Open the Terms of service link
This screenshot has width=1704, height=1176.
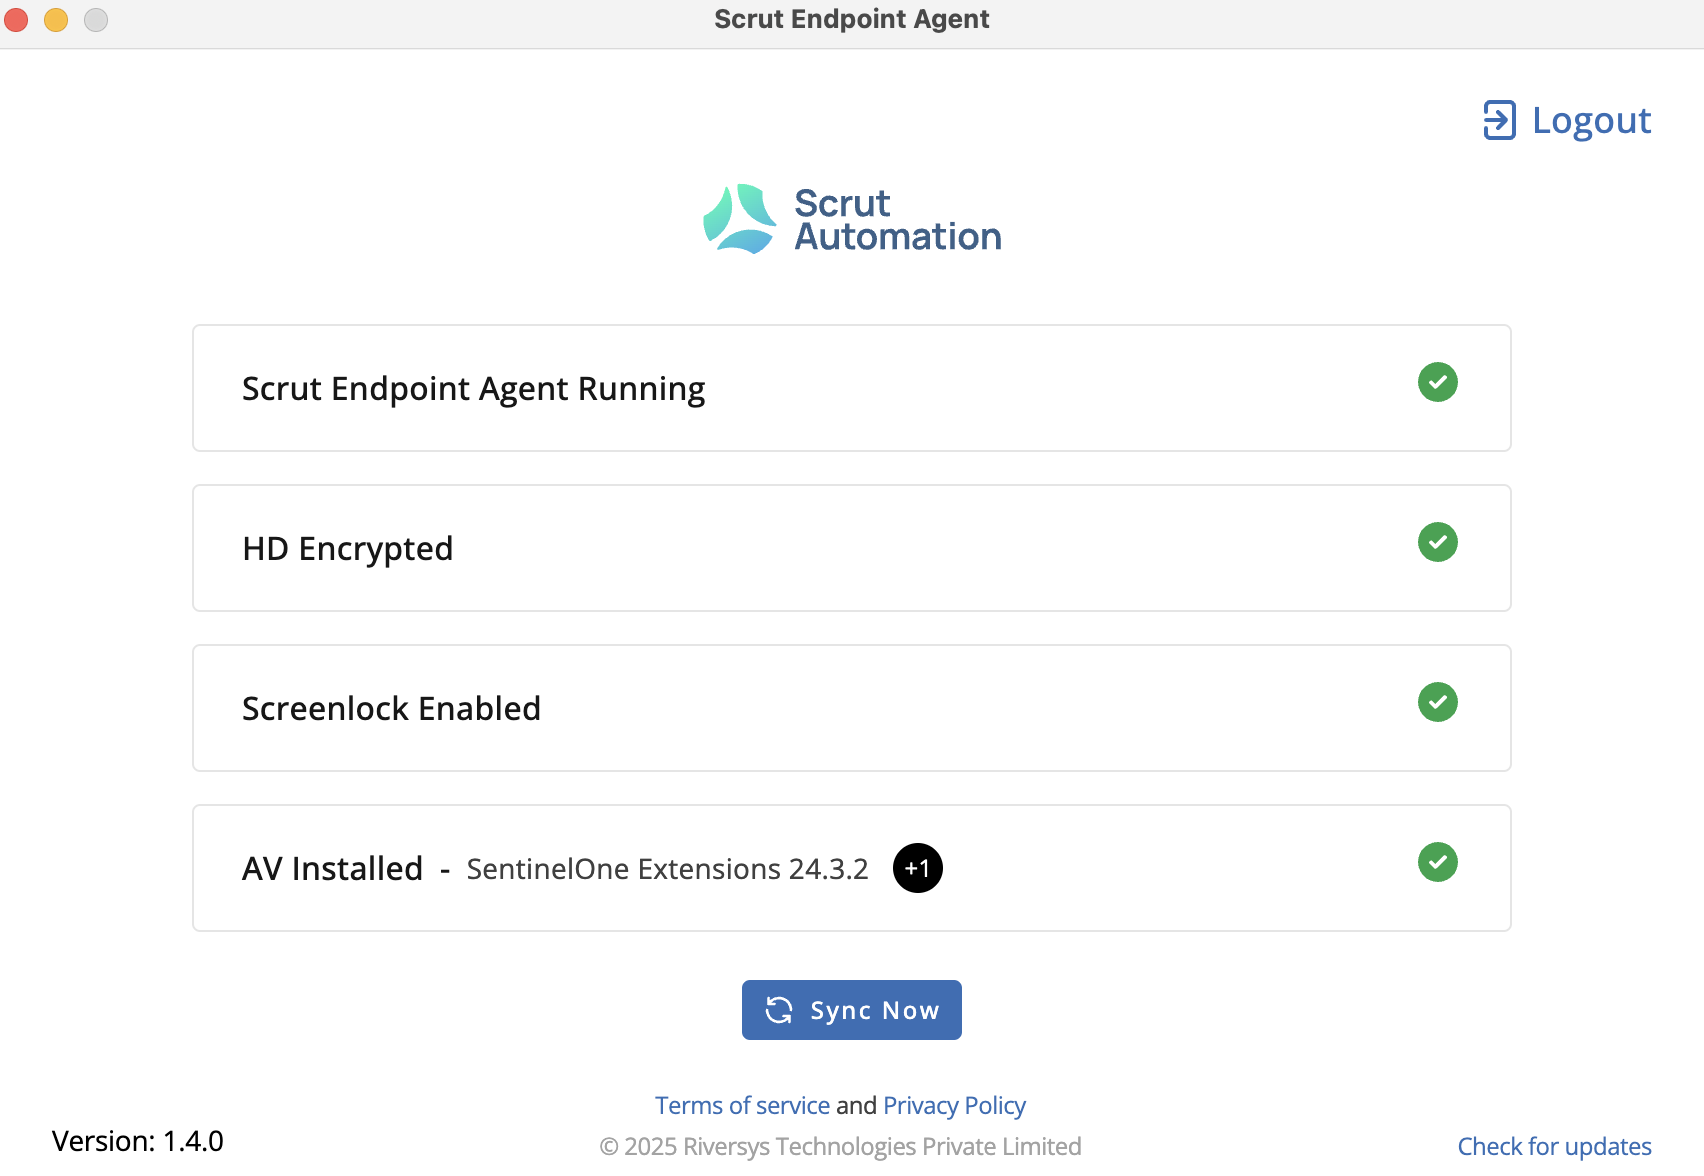[x=742, y=1105]
